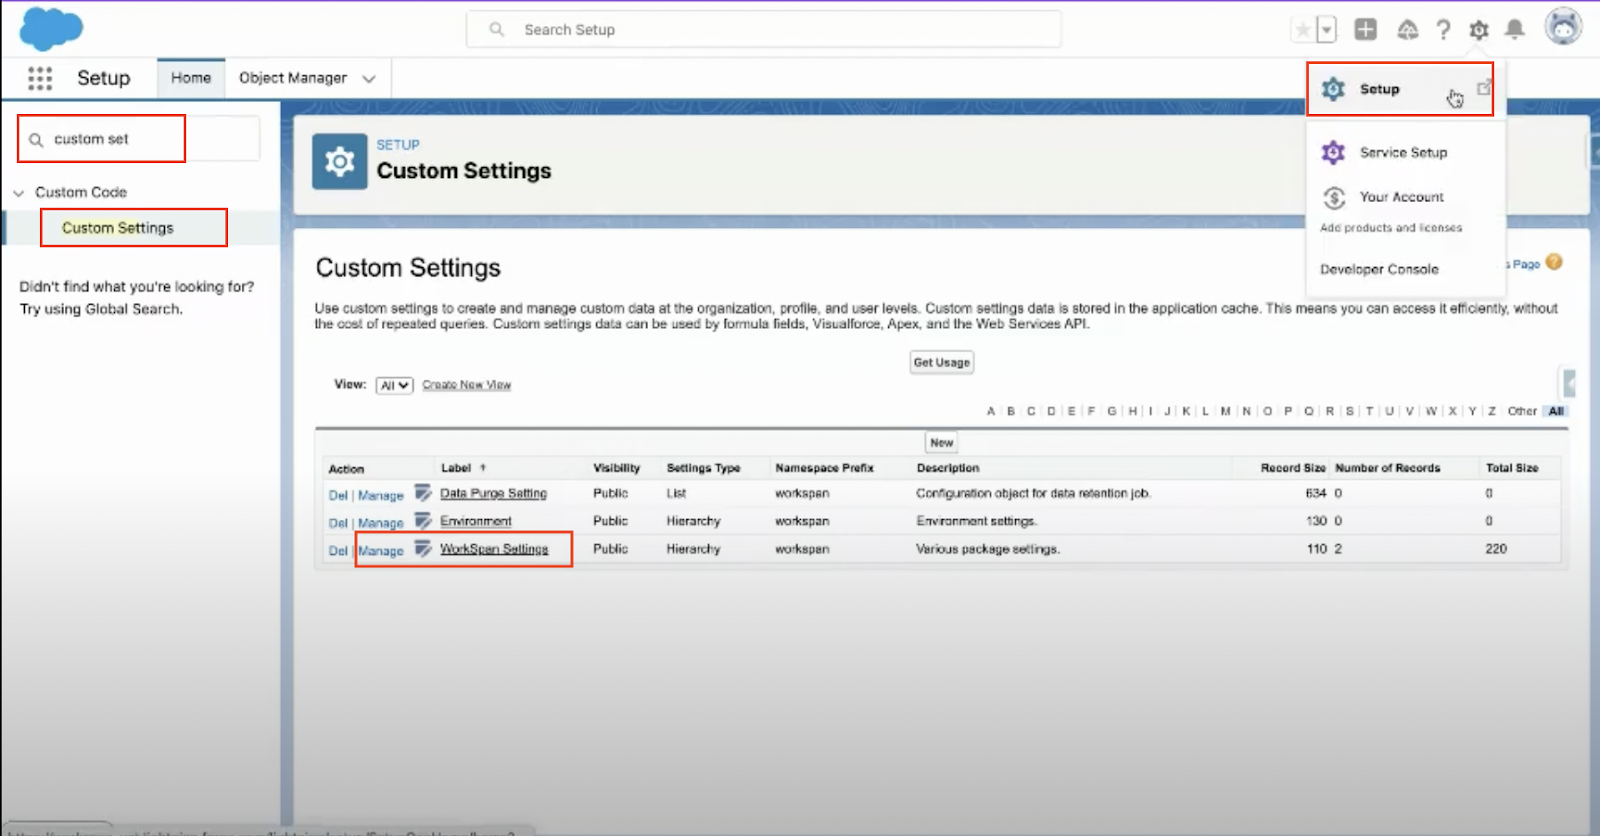Open the View dropdown set to All
The height and width of the screenshot is (836, 1600).
tap(394, 385)
